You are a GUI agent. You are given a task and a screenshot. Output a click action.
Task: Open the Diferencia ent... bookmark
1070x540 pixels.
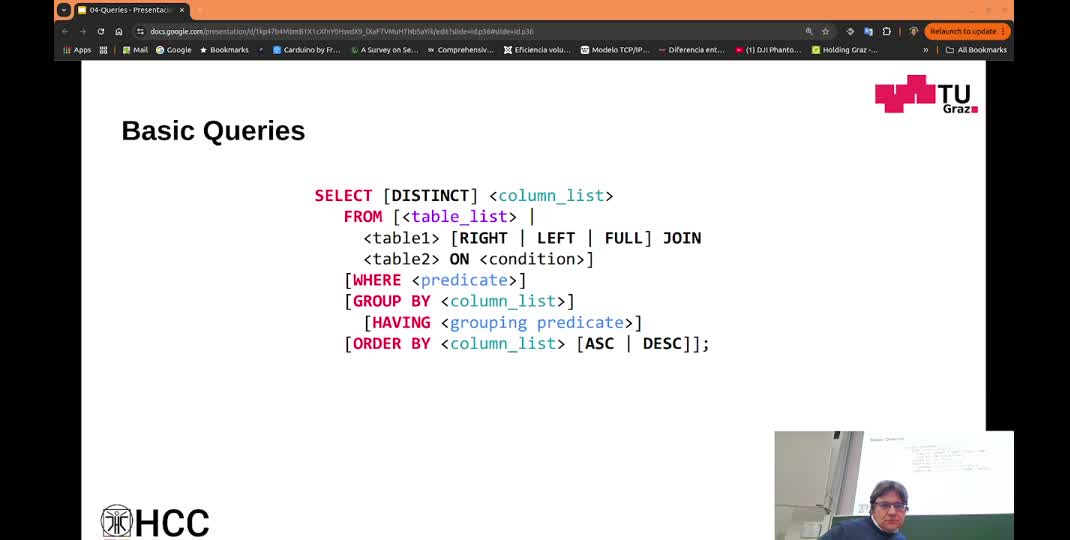pyautogui.click(x=692, y=50)
